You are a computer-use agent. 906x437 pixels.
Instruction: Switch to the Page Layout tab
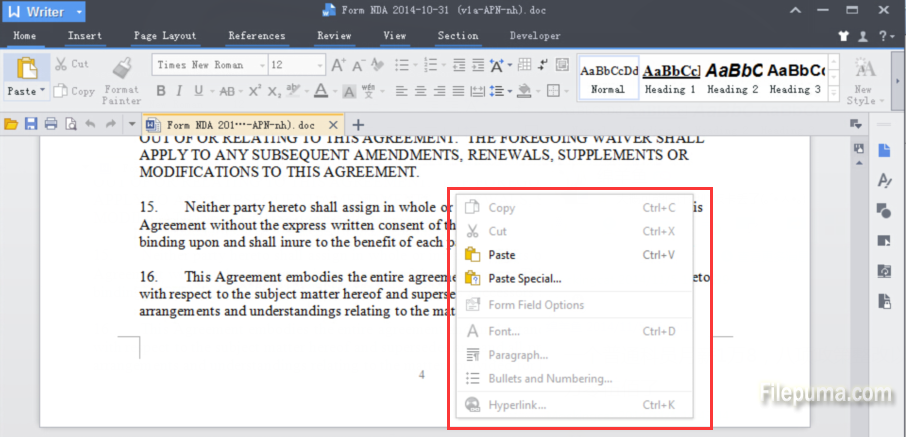tap(164, 36)
